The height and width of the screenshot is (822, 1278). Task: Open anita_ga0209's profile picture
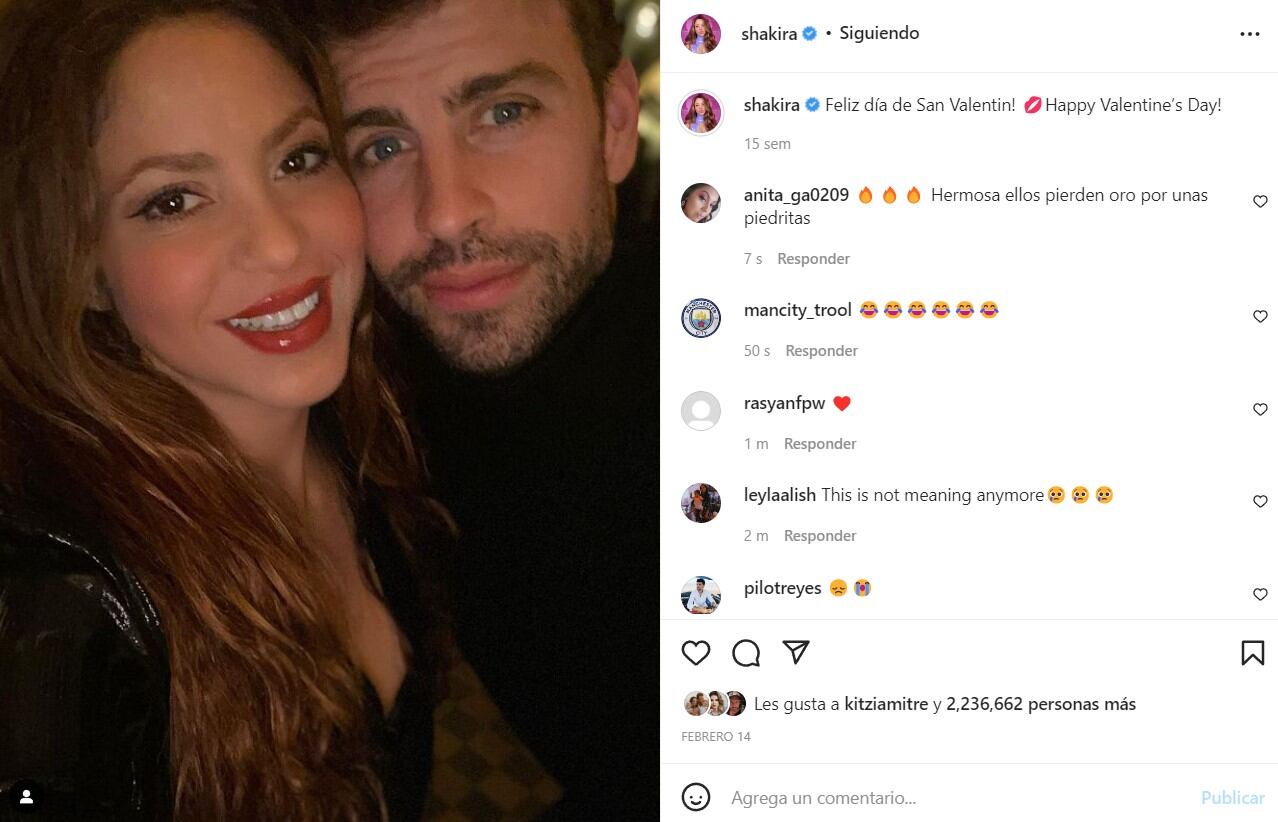coord(701,203)
